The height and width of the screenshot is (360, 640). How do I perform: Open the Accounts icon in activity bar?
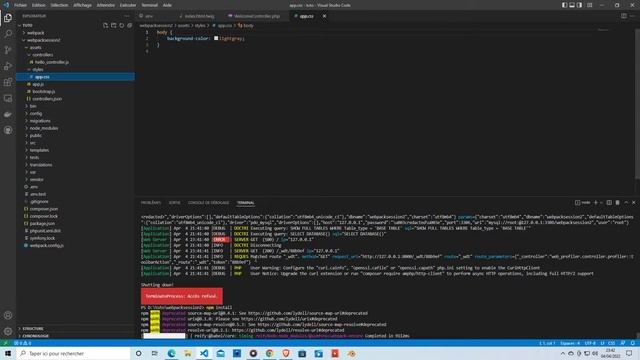[8, 315]
